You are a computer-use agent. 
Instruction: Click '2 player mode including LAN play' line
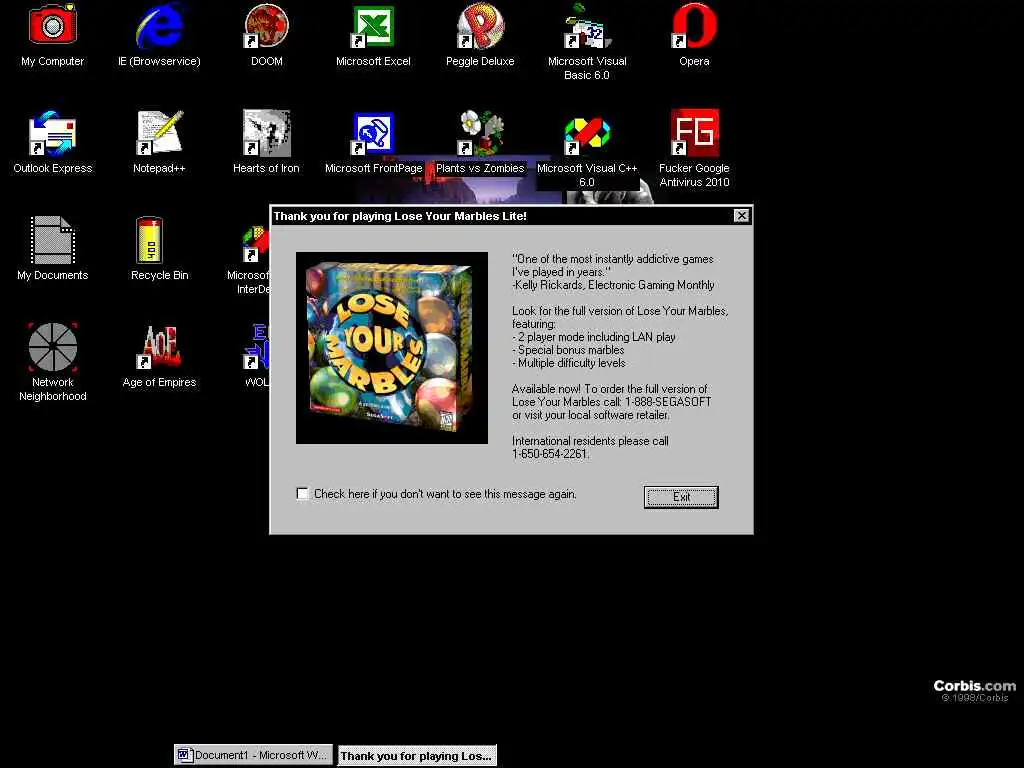click(x=594, y=337)
